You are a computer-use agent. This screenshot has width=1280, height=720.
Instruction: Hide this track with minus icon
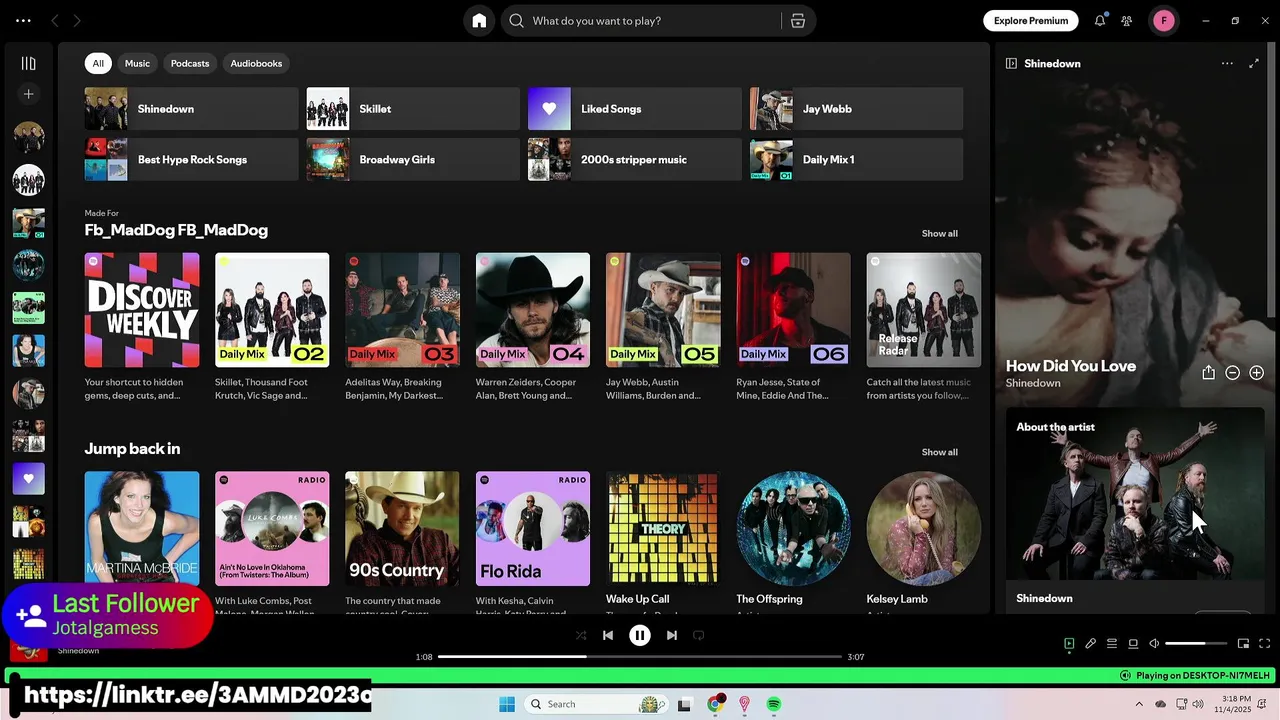[x=1233, y=372]
